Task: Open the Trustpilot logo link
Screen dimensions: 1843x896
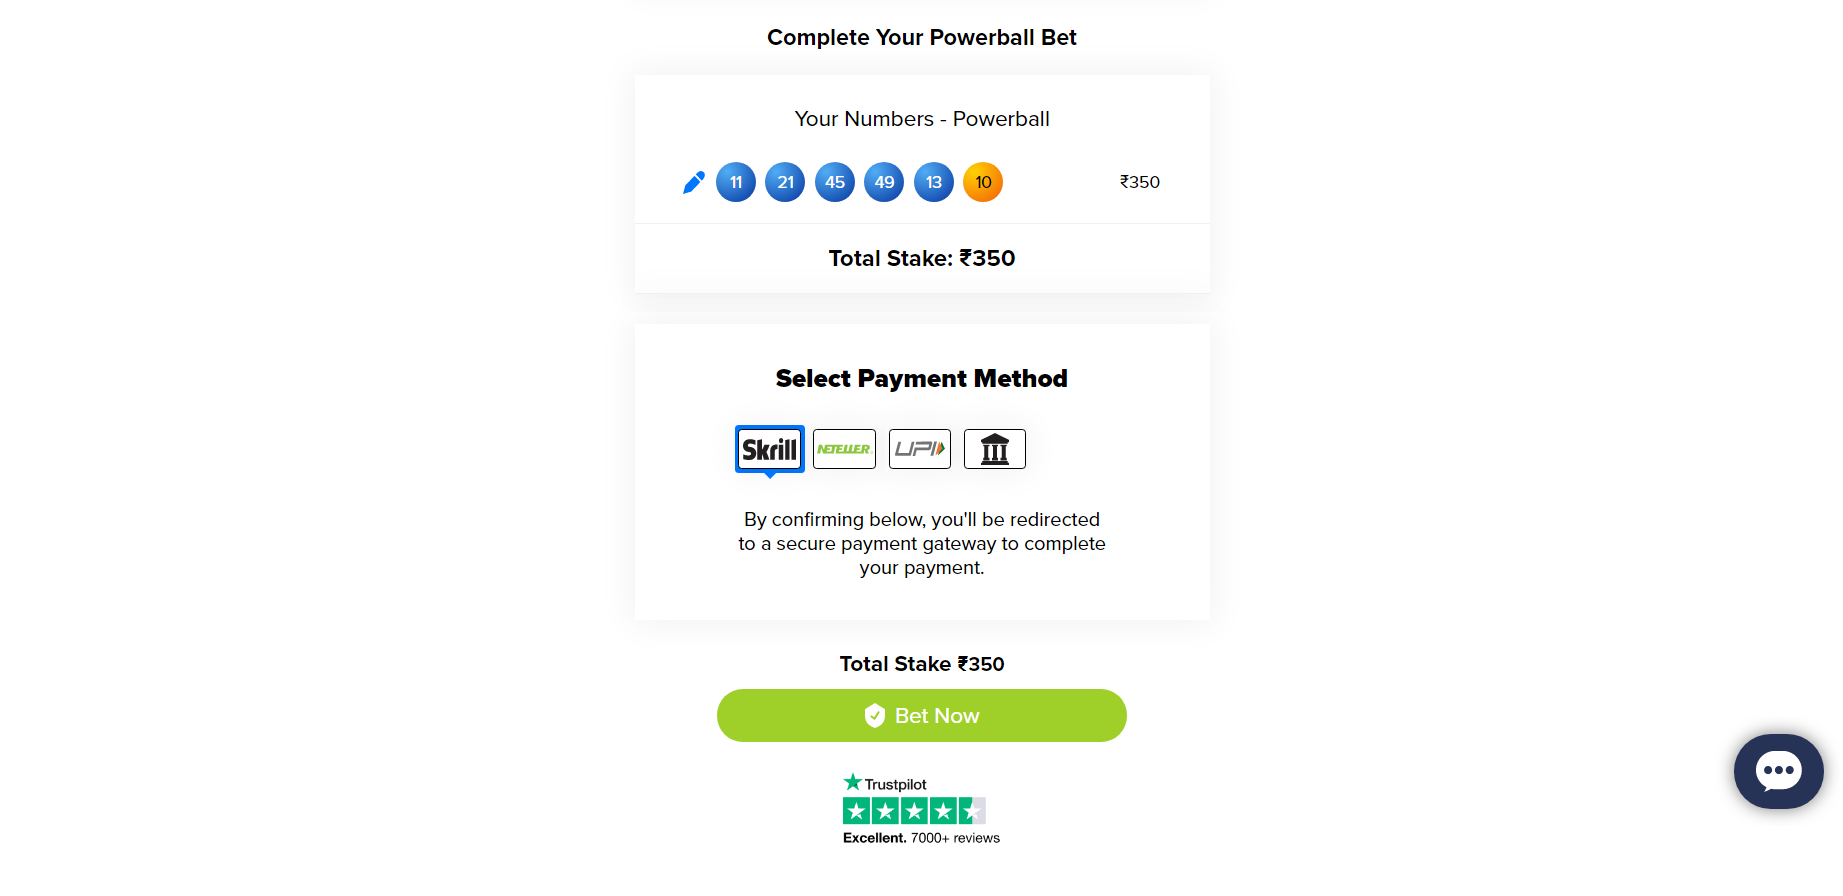Action: (x=885, y=783)
